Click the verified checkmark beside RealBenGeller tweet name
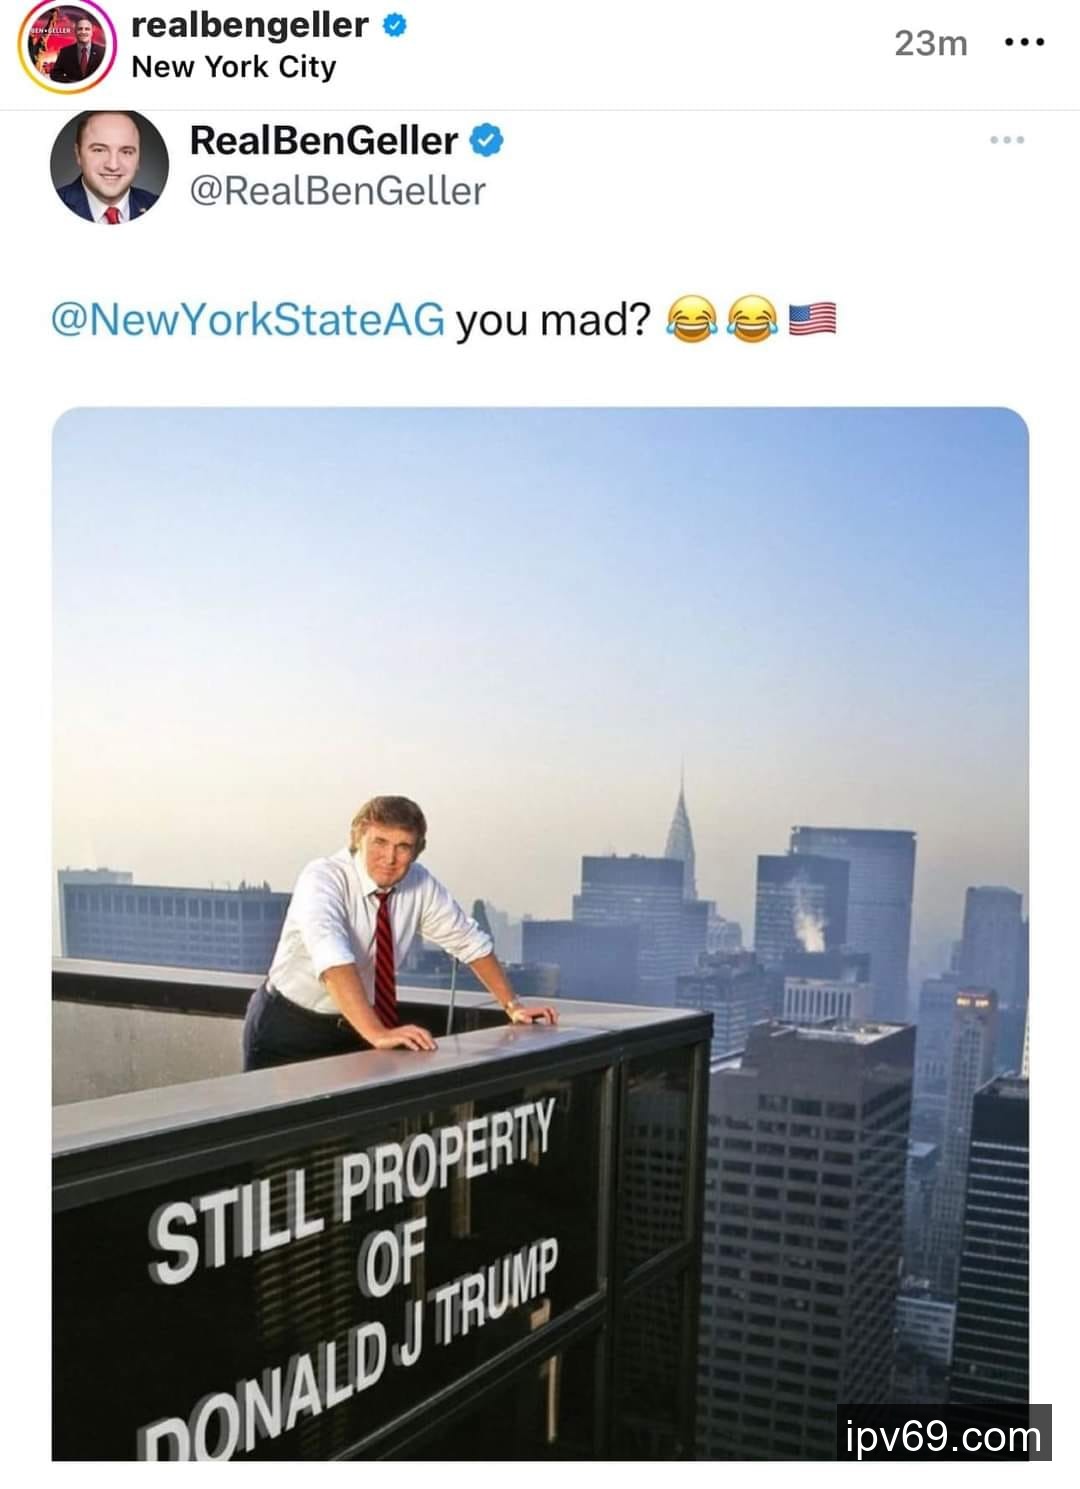Viewport: 1080px width, 1489px height. click(x=486, y=141)
